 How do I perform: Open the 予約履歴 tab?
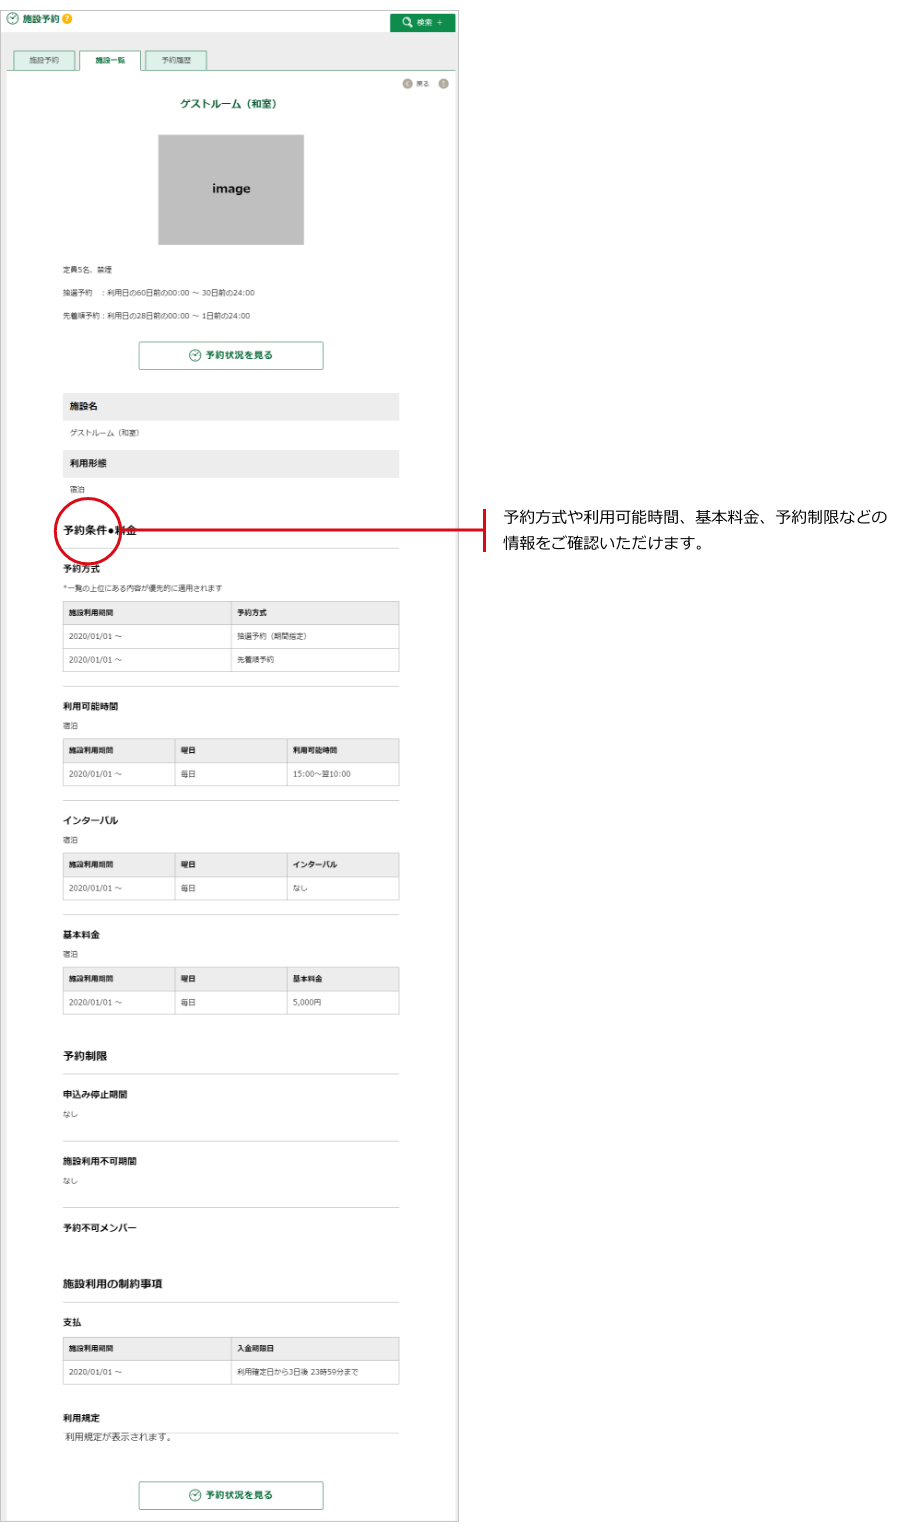tap(176, 61)
